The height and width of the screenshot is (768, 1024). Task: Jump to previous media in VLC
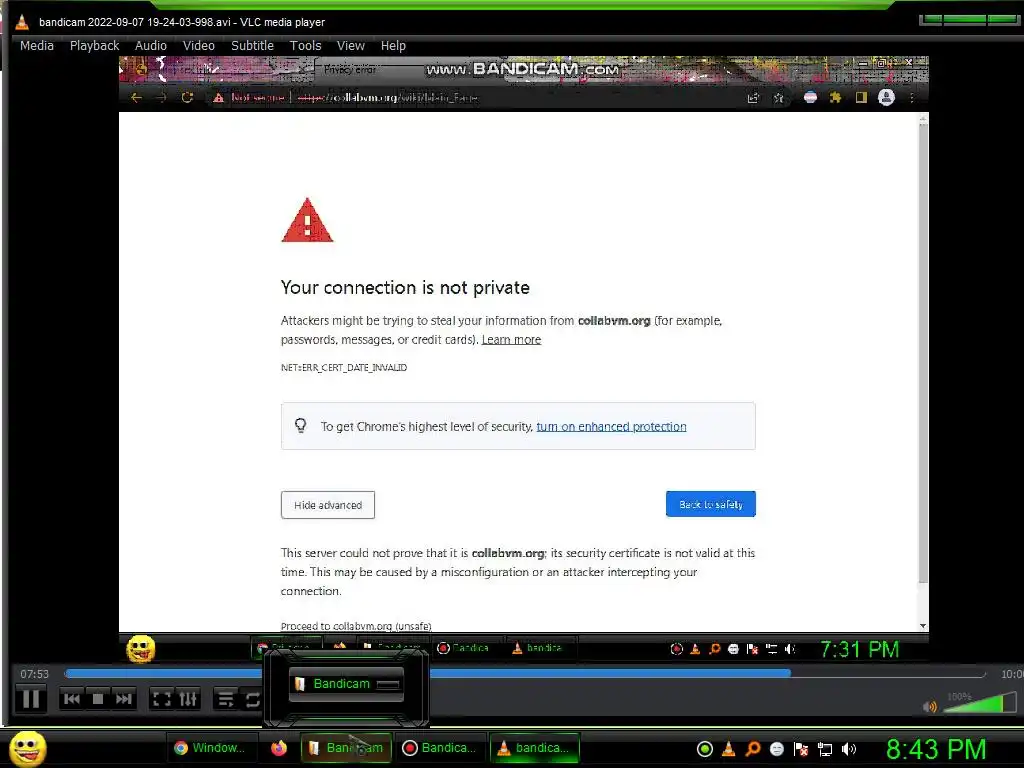pyautogui.click(x=71, y=699)
